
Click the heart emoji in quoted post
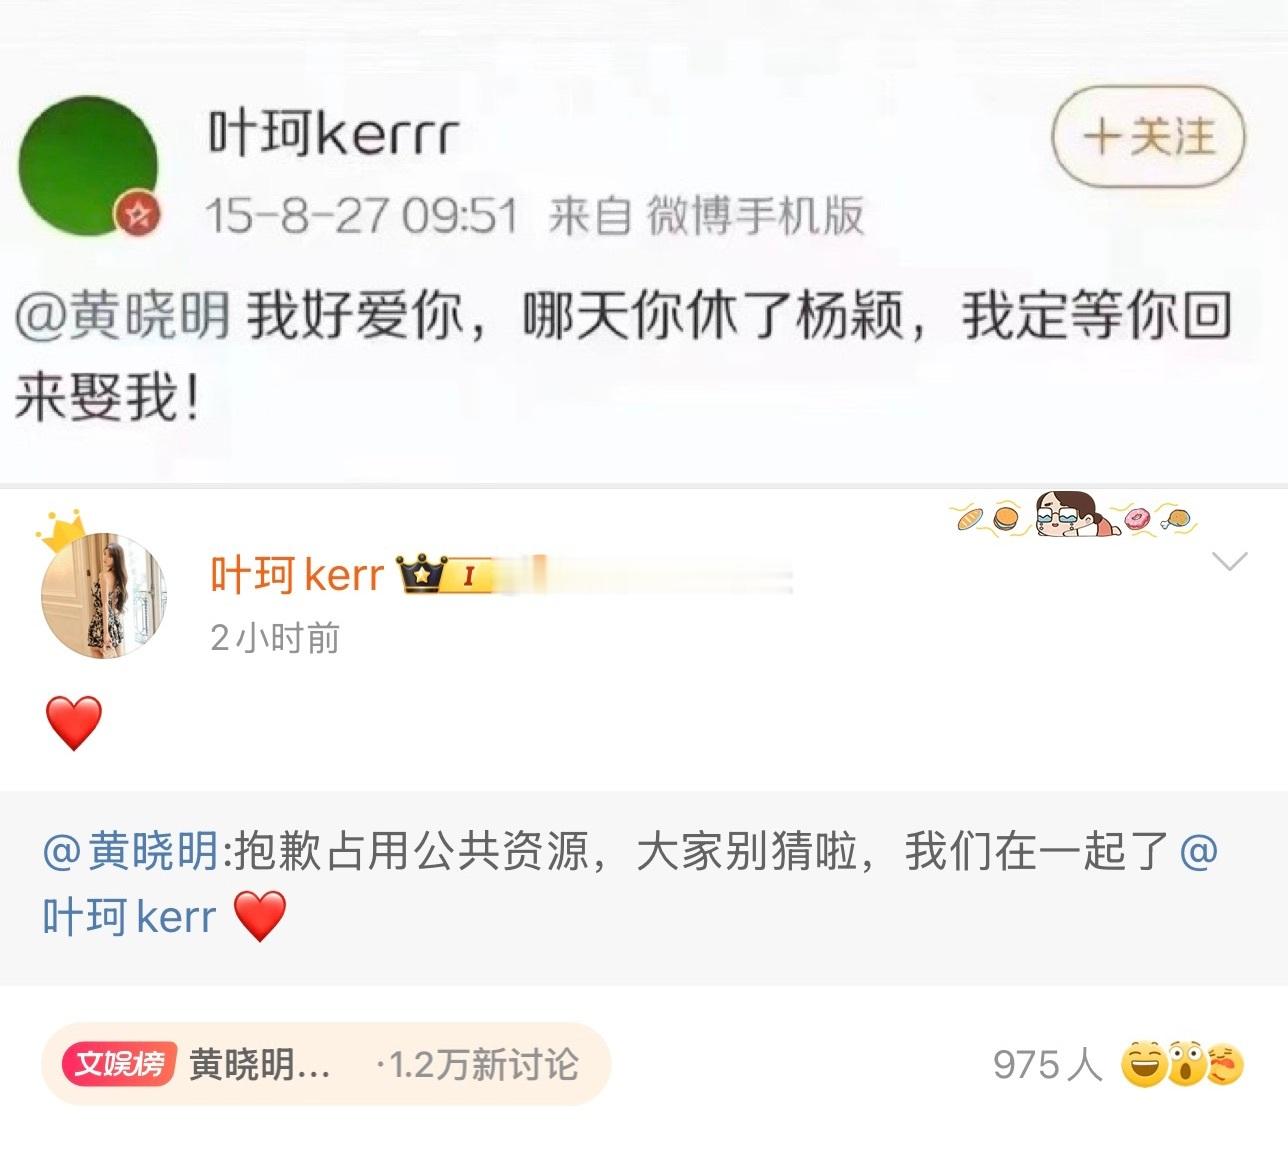[x=260, y=916]
